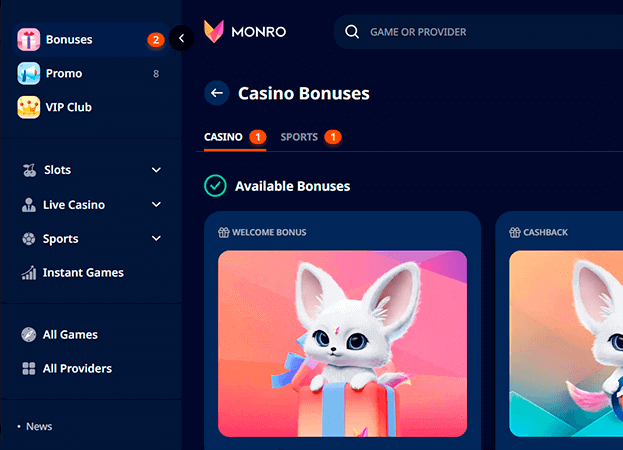Expand the Slots menu chevron
Viewport: 623px width, 450px height.
click(x=156, y=170)
